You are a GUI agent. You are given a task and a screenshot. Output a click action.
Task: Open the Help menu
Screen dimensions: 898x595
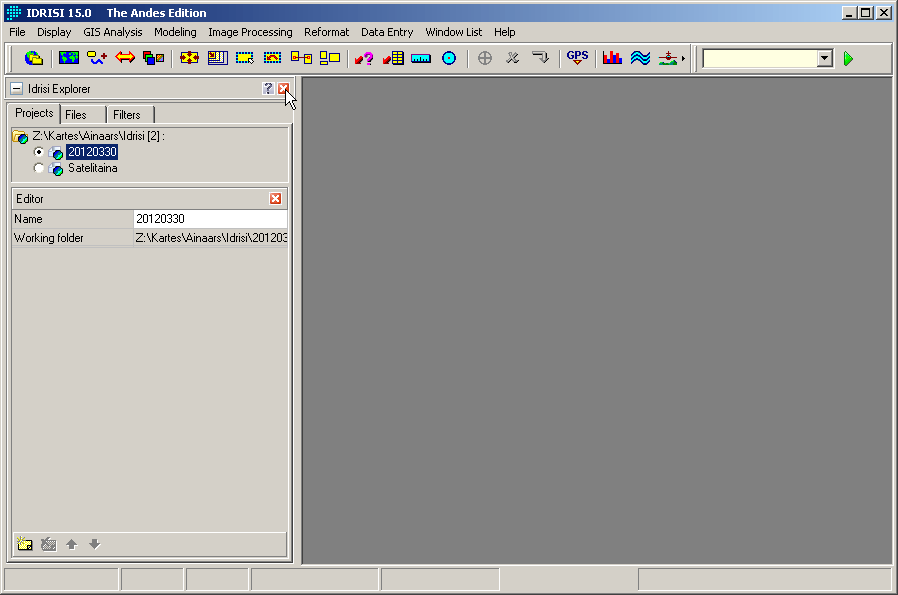[x=505, y=32]
